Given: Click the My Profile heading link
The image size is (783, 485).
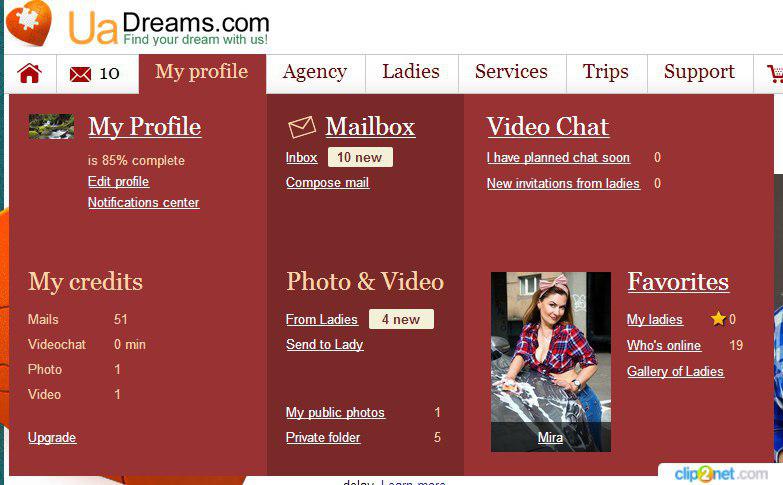Looking at the screenshot, I should (145, 127).
